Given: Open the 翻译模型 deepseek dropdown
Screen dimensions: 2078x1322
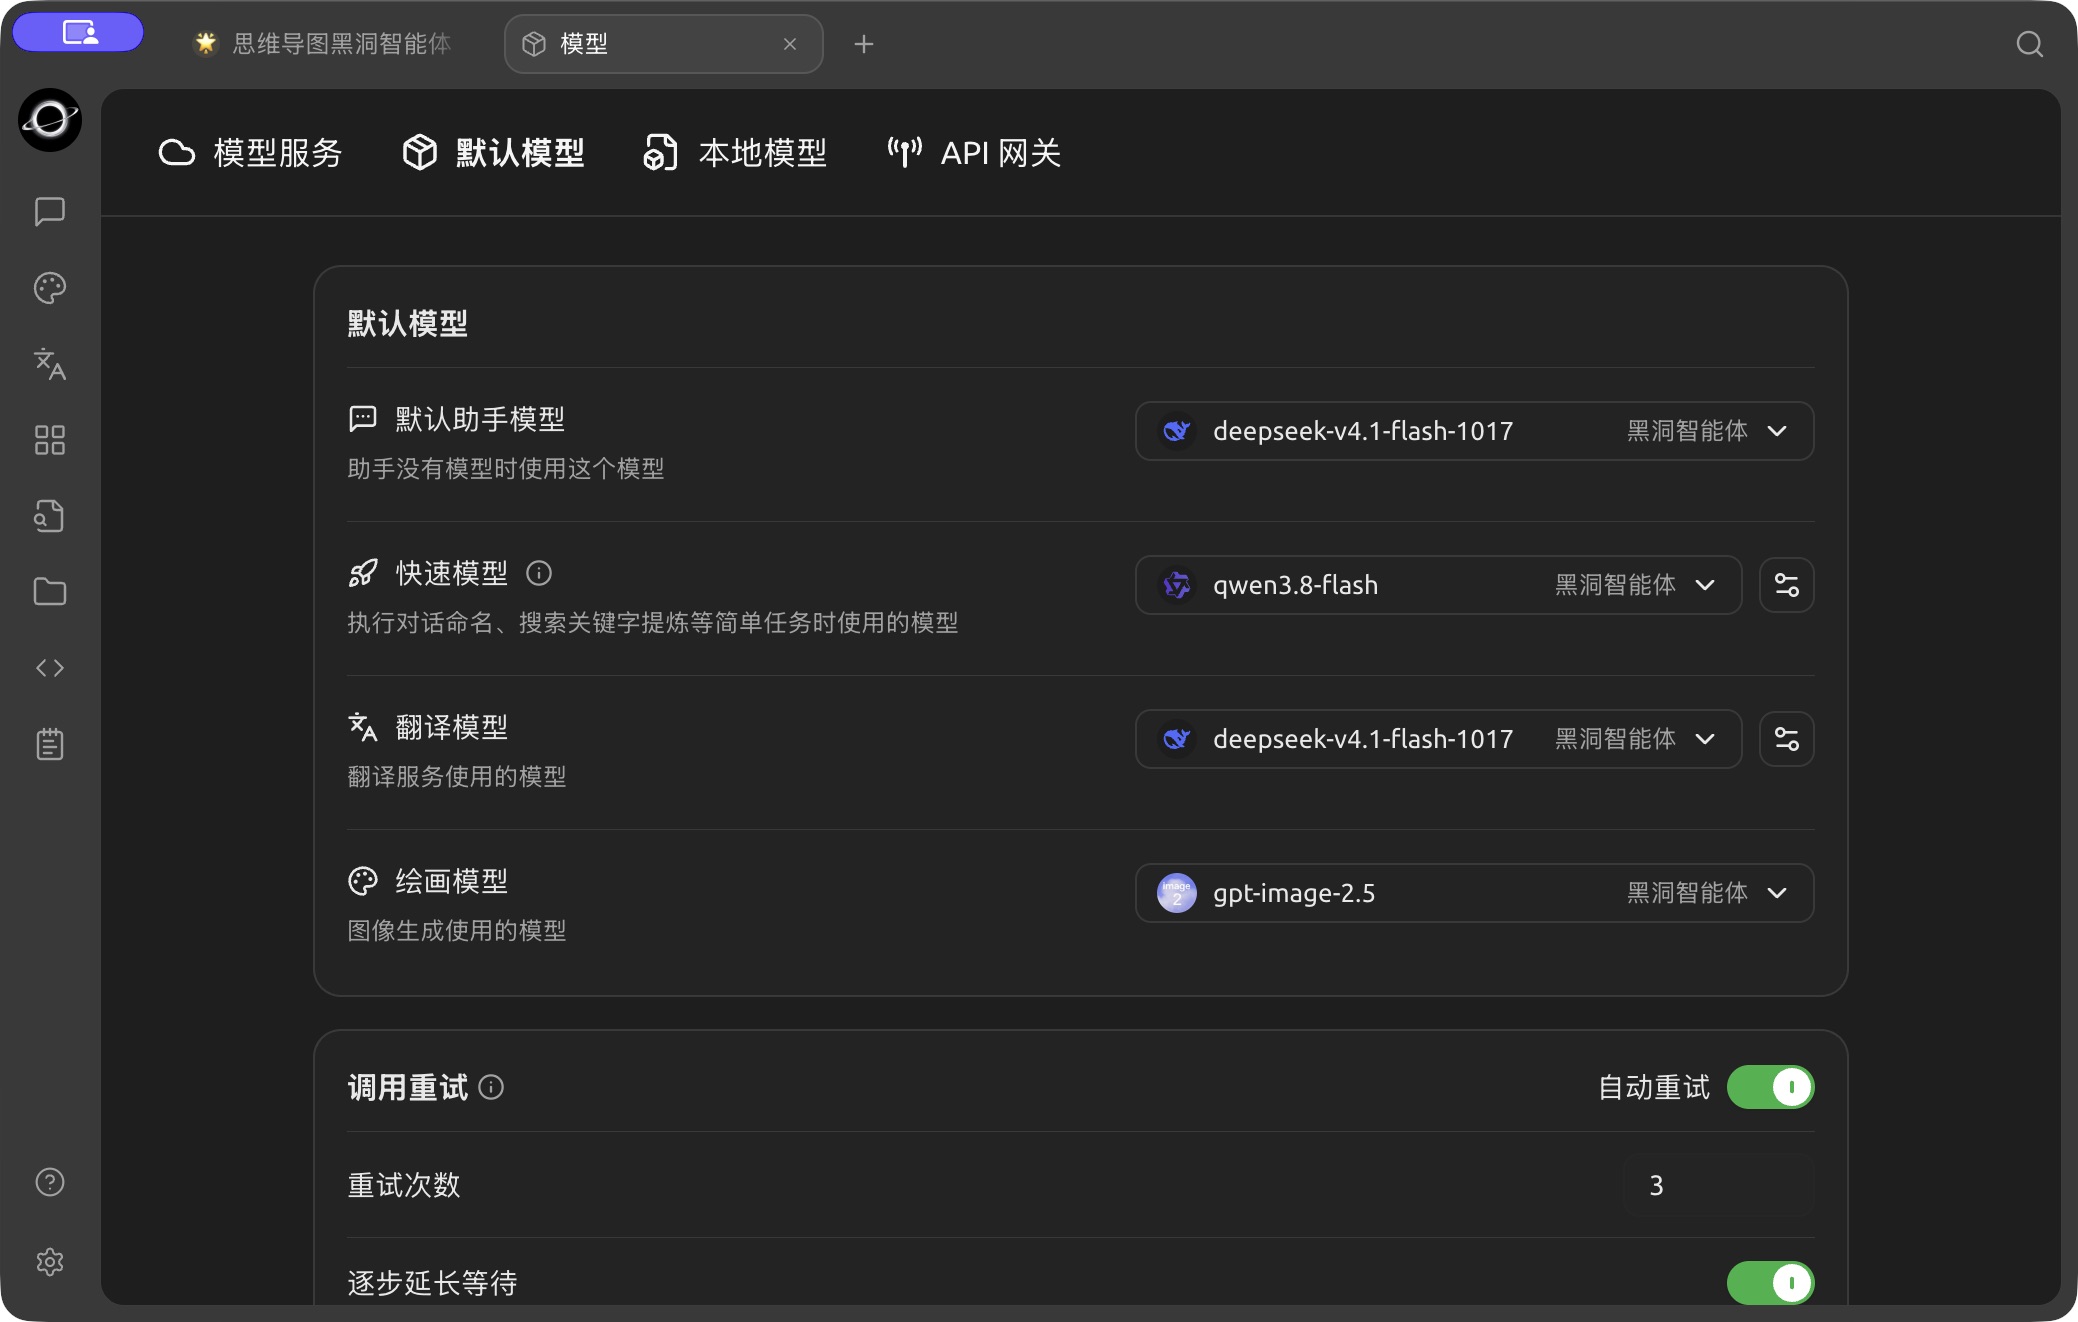Looking at the screenshot, I should [1439, 739].
